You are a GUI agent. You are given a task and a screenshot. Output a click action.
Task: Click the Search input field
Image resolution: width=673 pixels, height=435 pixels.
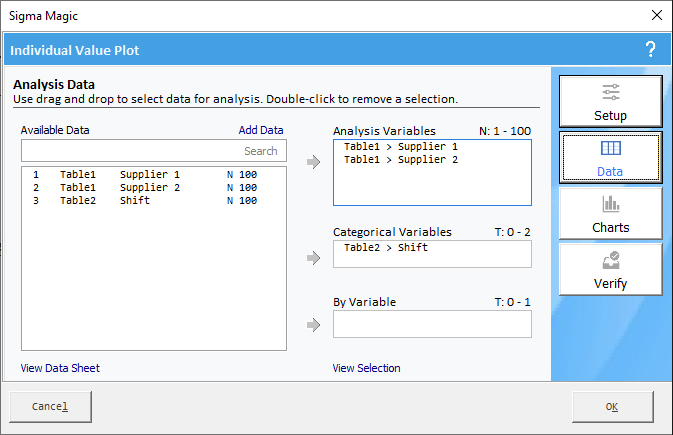[x=154, y=151]
